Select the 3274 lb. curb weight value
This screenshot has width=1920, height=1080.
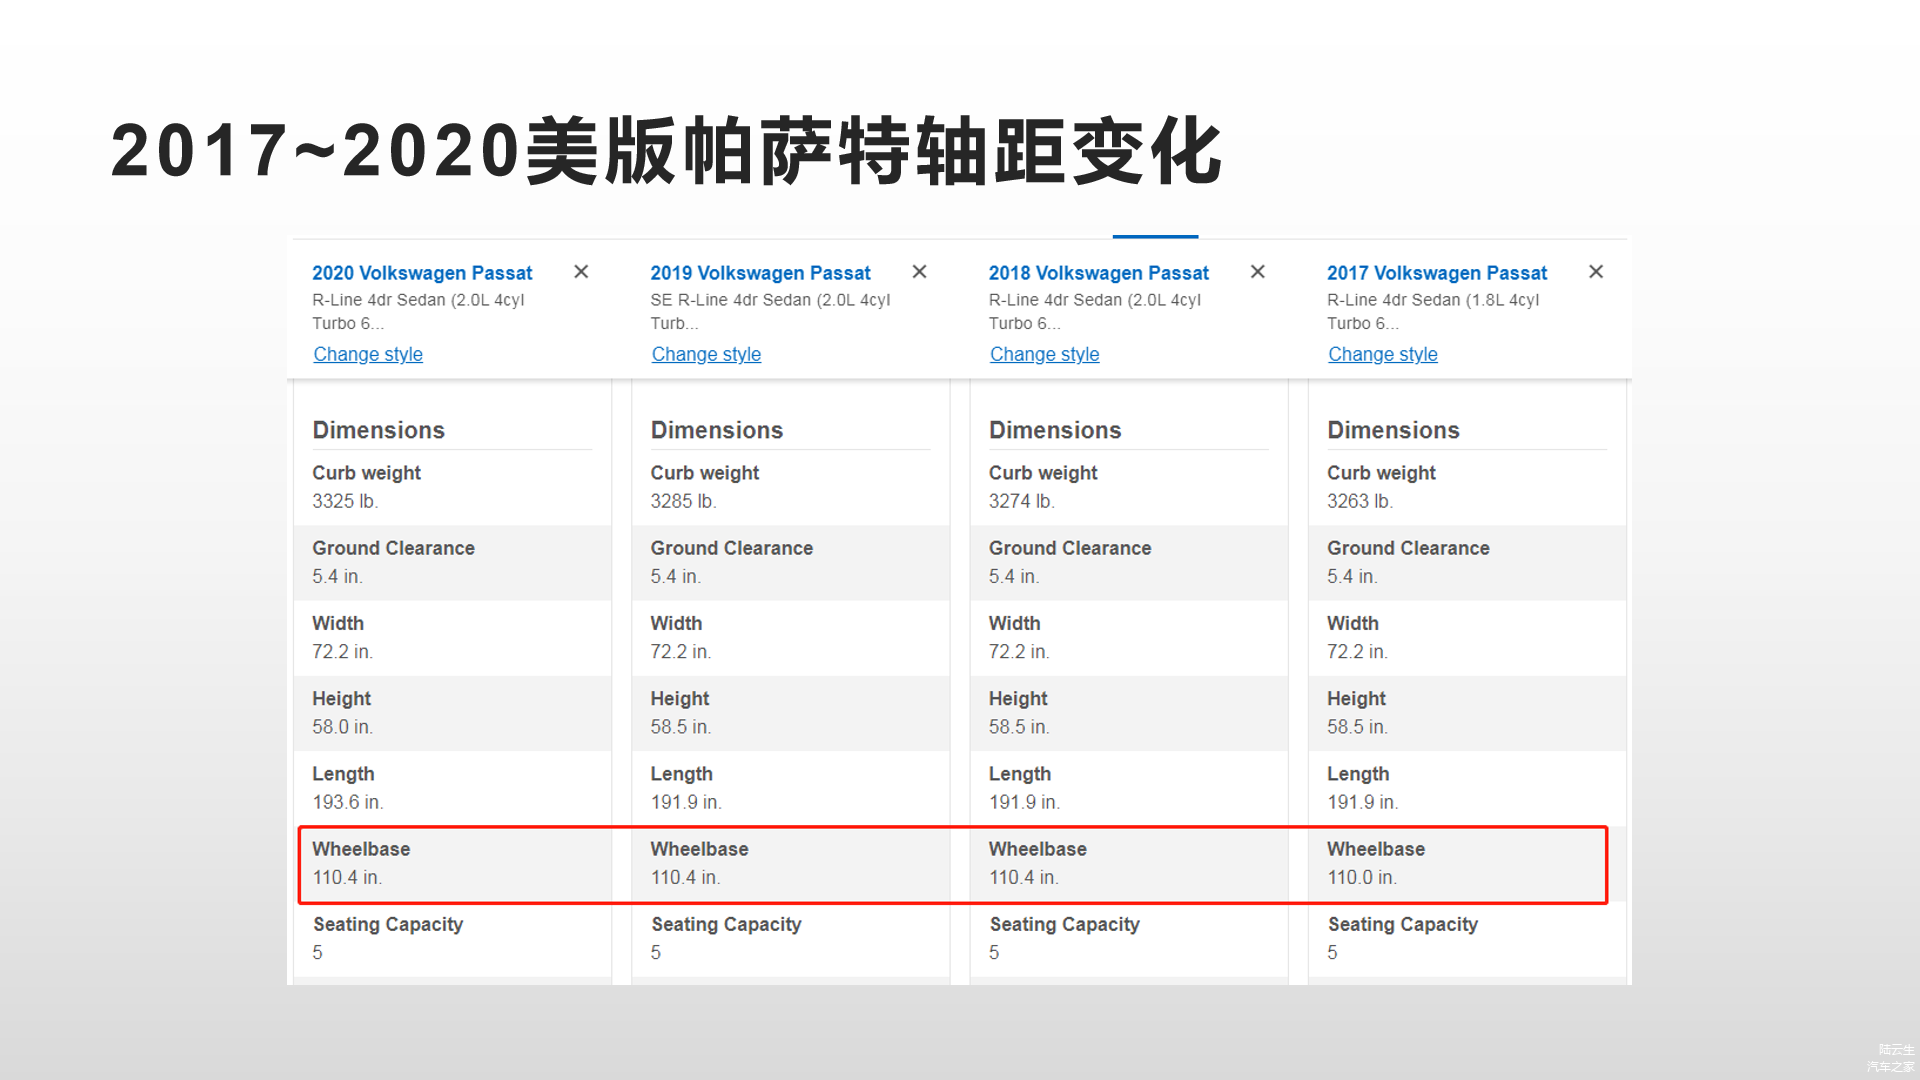tap(1021, 501)
